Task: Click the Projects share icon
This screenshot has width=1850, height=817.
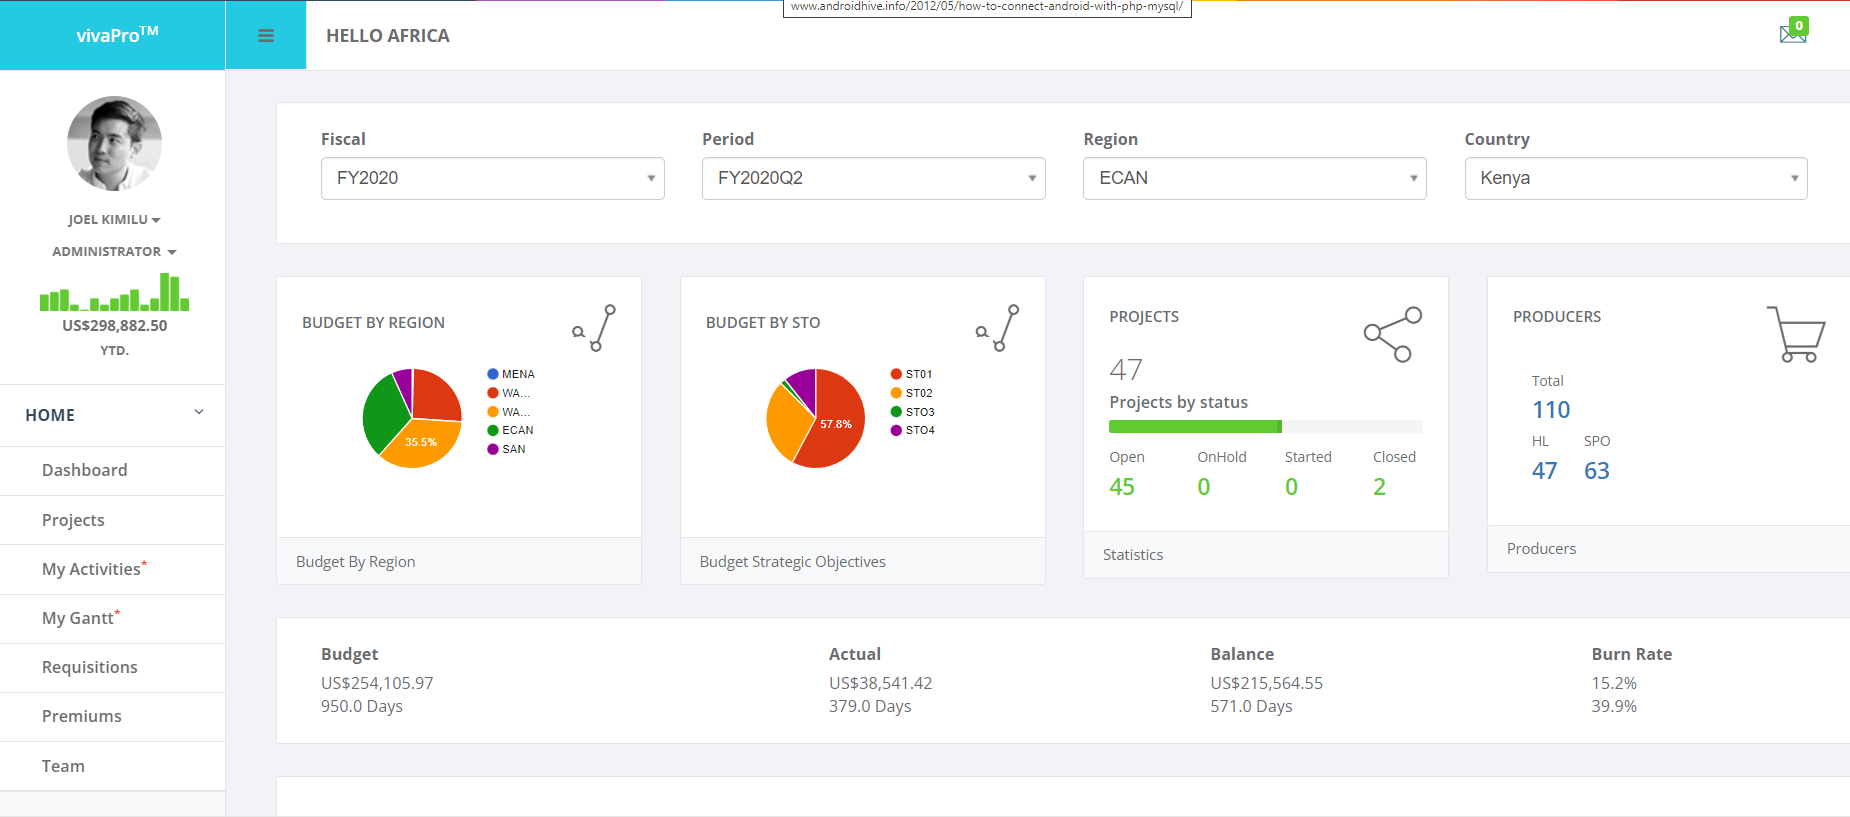Action: 1392,335
